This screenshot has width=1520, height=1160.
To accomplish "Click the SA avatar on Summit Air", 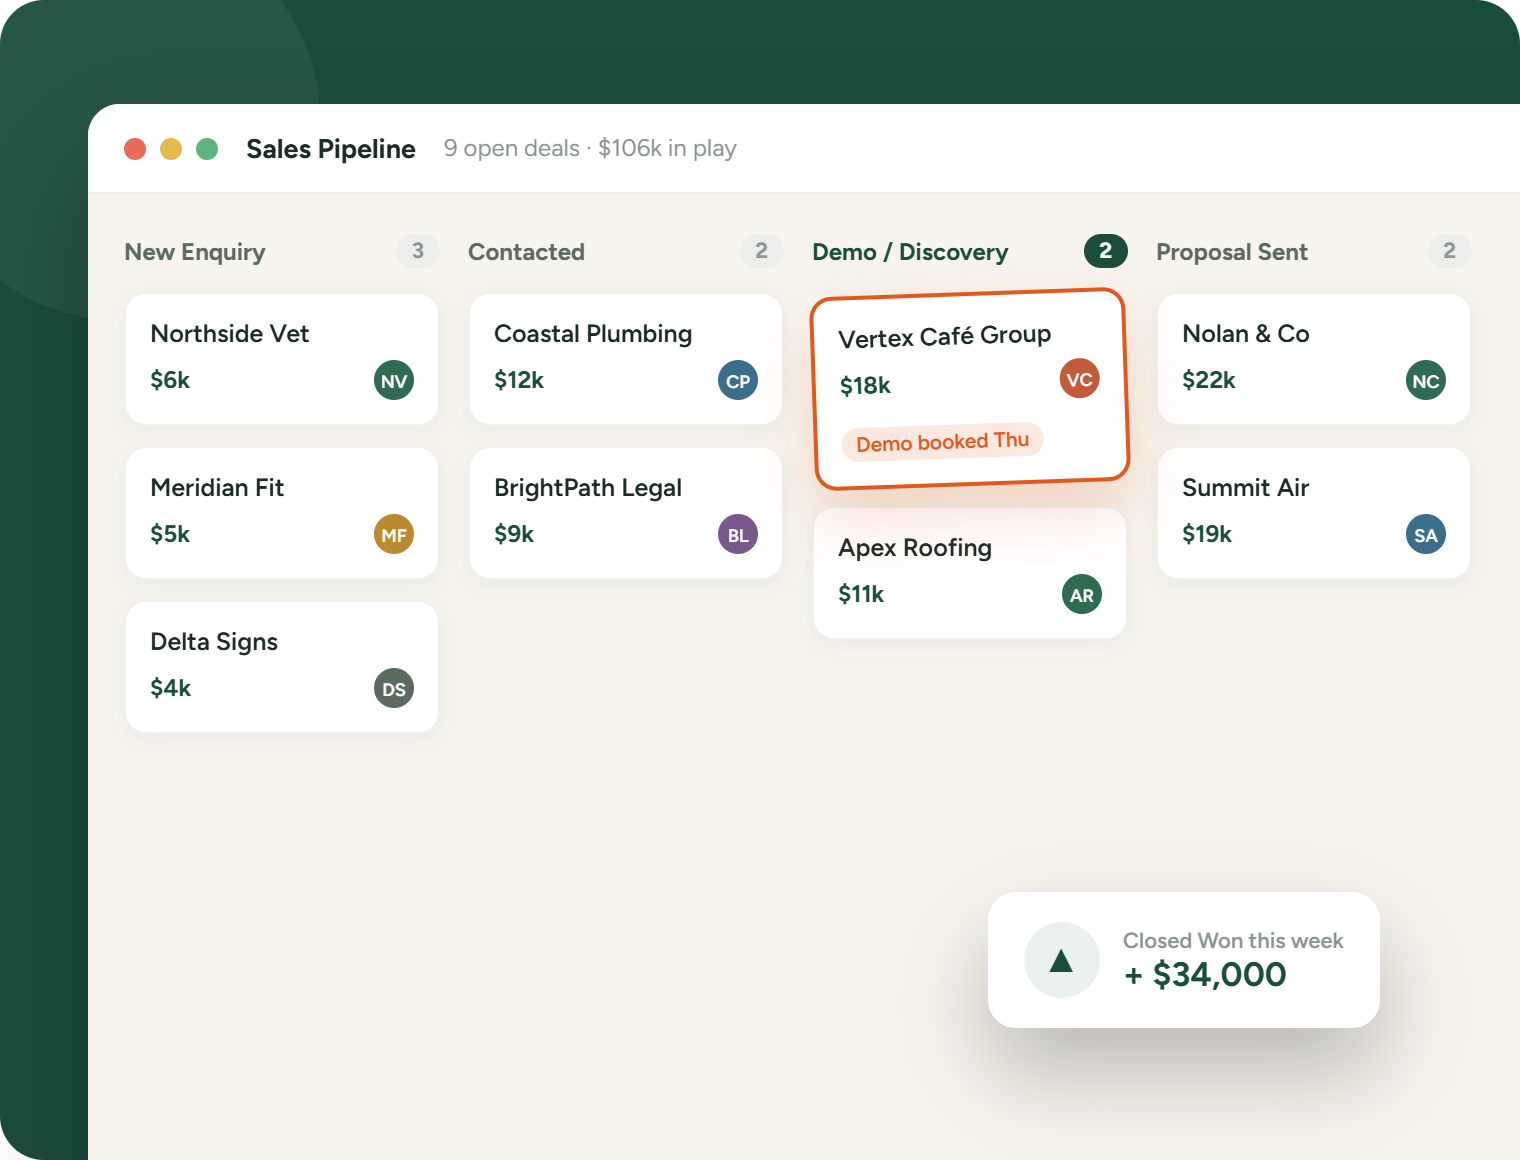I will pos(1426,534).
